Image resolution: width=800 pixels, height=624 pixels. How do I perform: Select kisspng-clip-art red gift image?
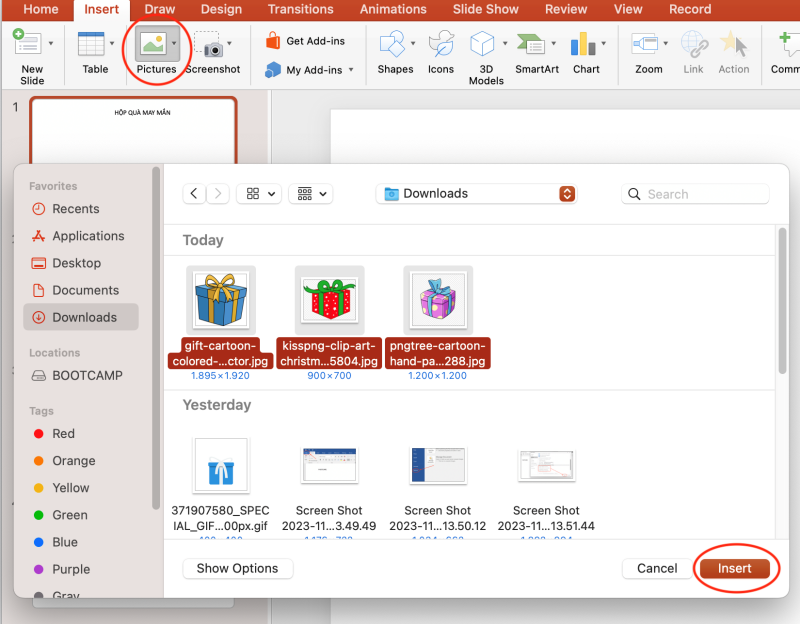[x=329, y=300]
